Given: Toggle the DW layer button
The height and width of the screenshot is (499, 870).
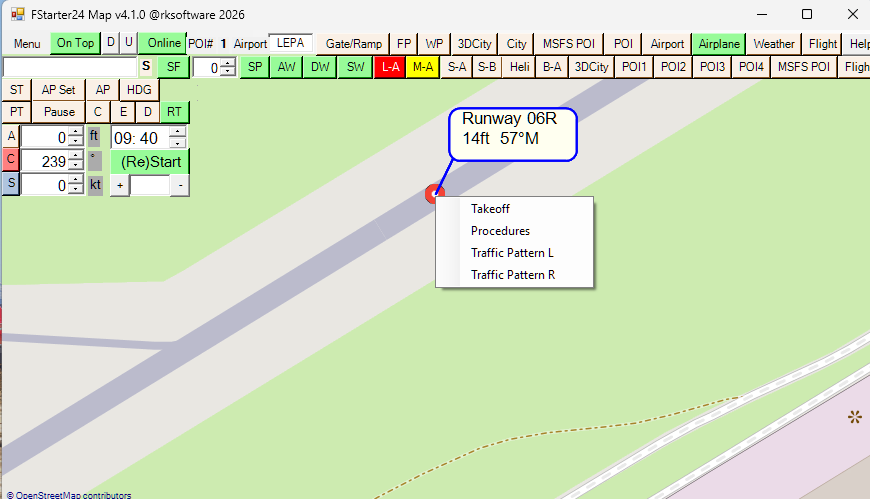Looking at the screenshot, I should [x=320, y=67].
